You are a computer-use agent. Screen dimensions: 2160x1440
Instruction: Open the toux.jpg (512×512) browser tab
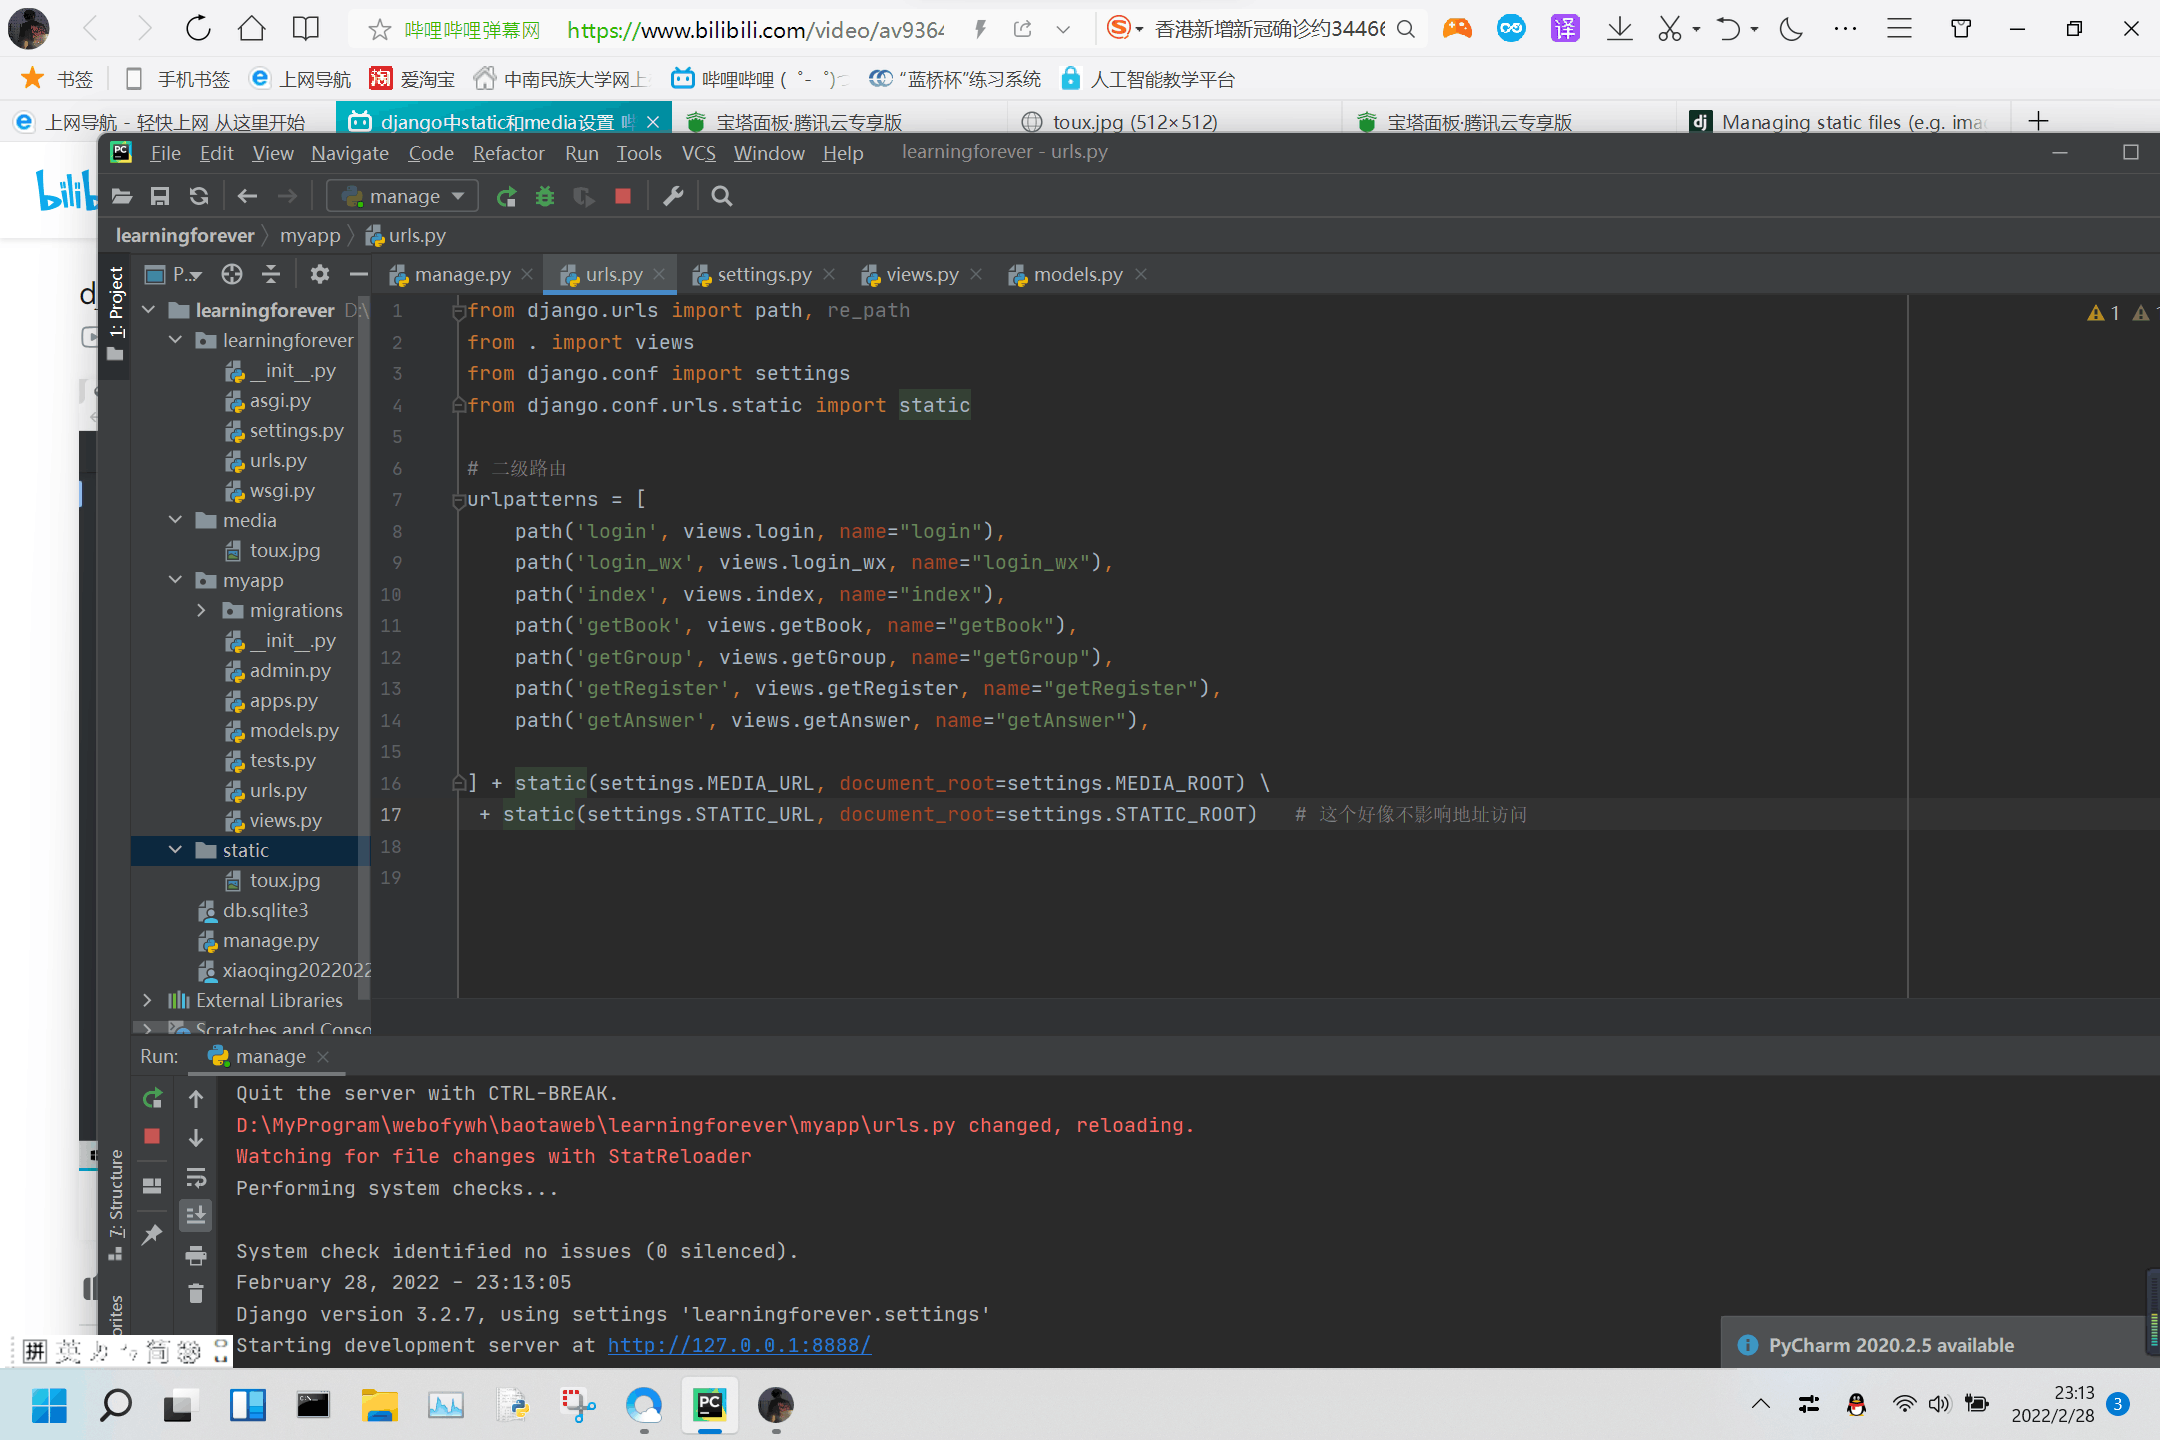(x=1134, y=122)
